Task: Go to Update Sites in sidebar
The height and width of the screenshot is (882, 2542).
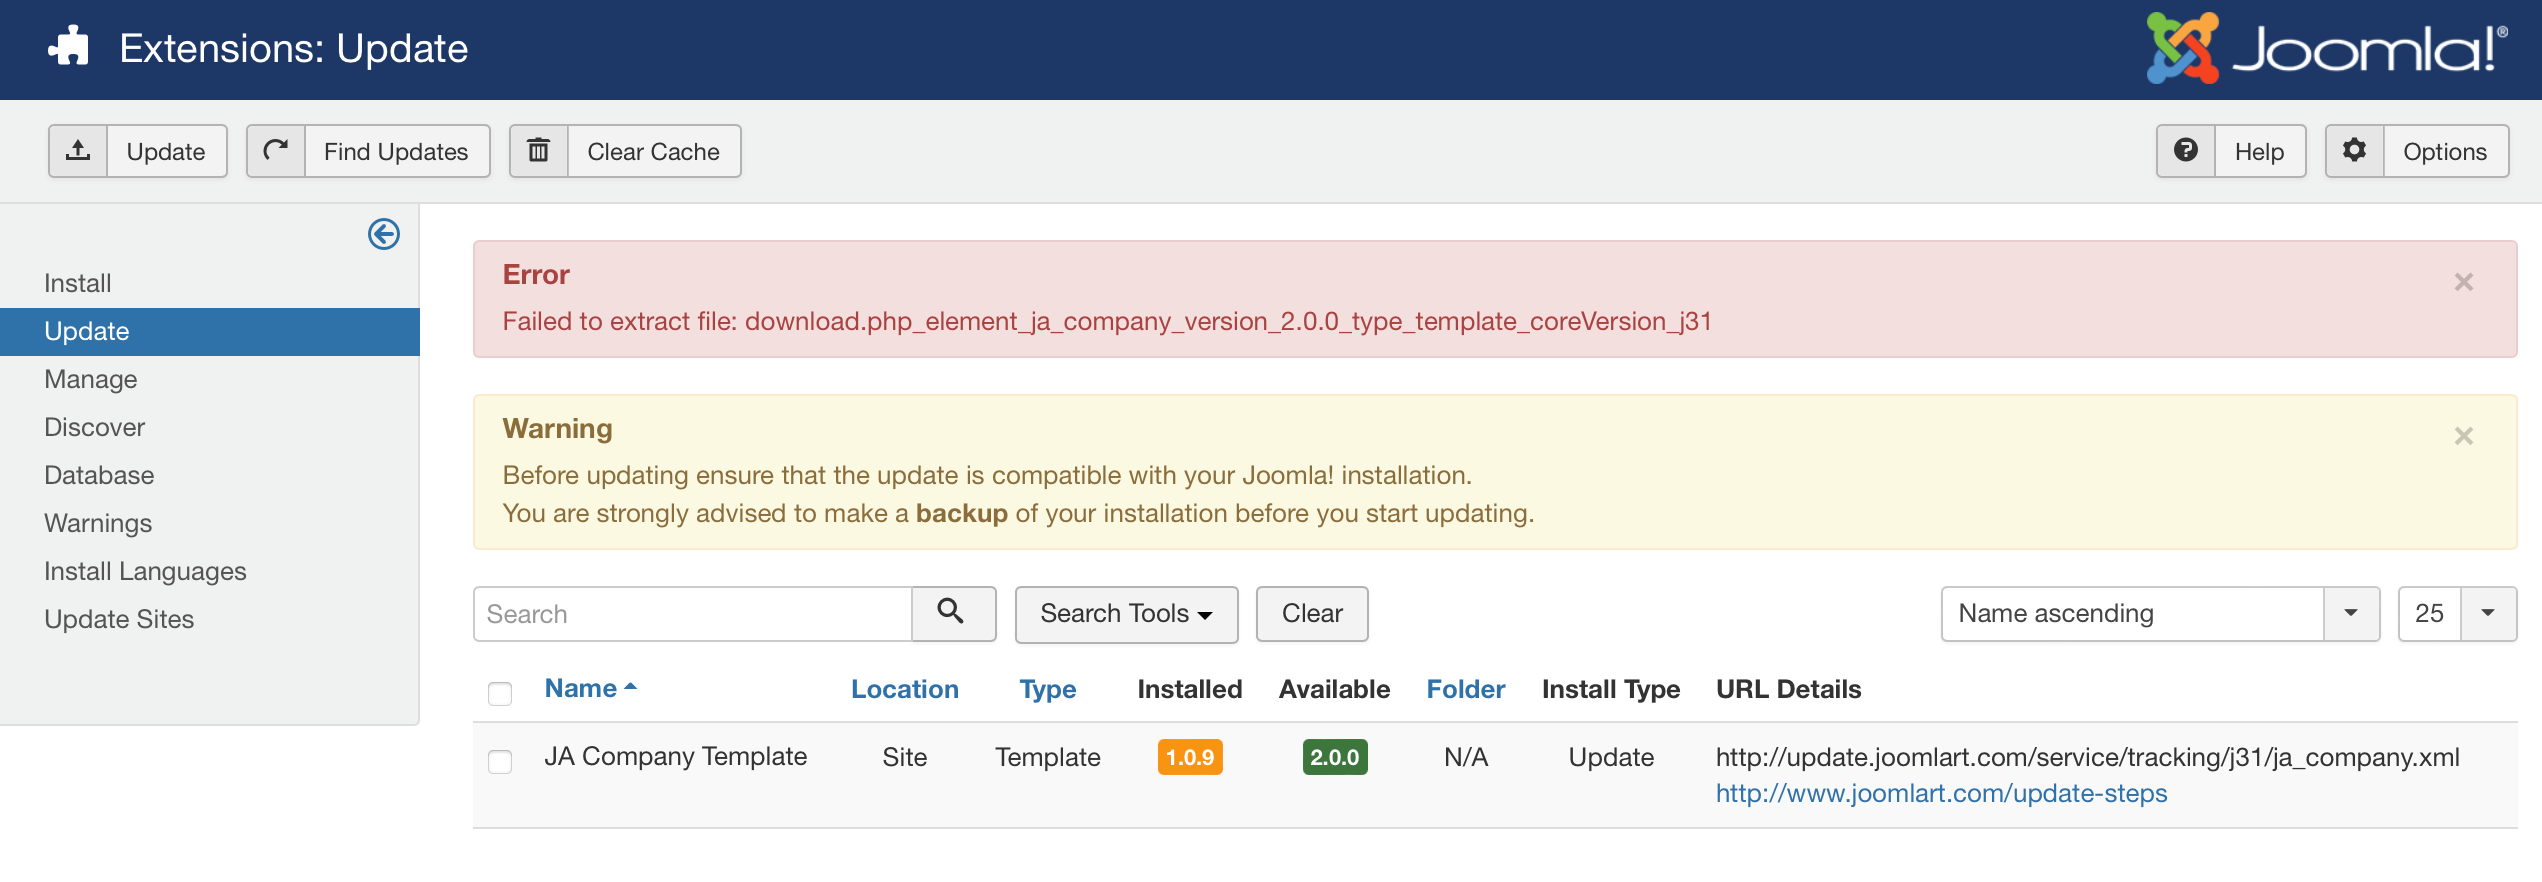Action: coord(119,619)
